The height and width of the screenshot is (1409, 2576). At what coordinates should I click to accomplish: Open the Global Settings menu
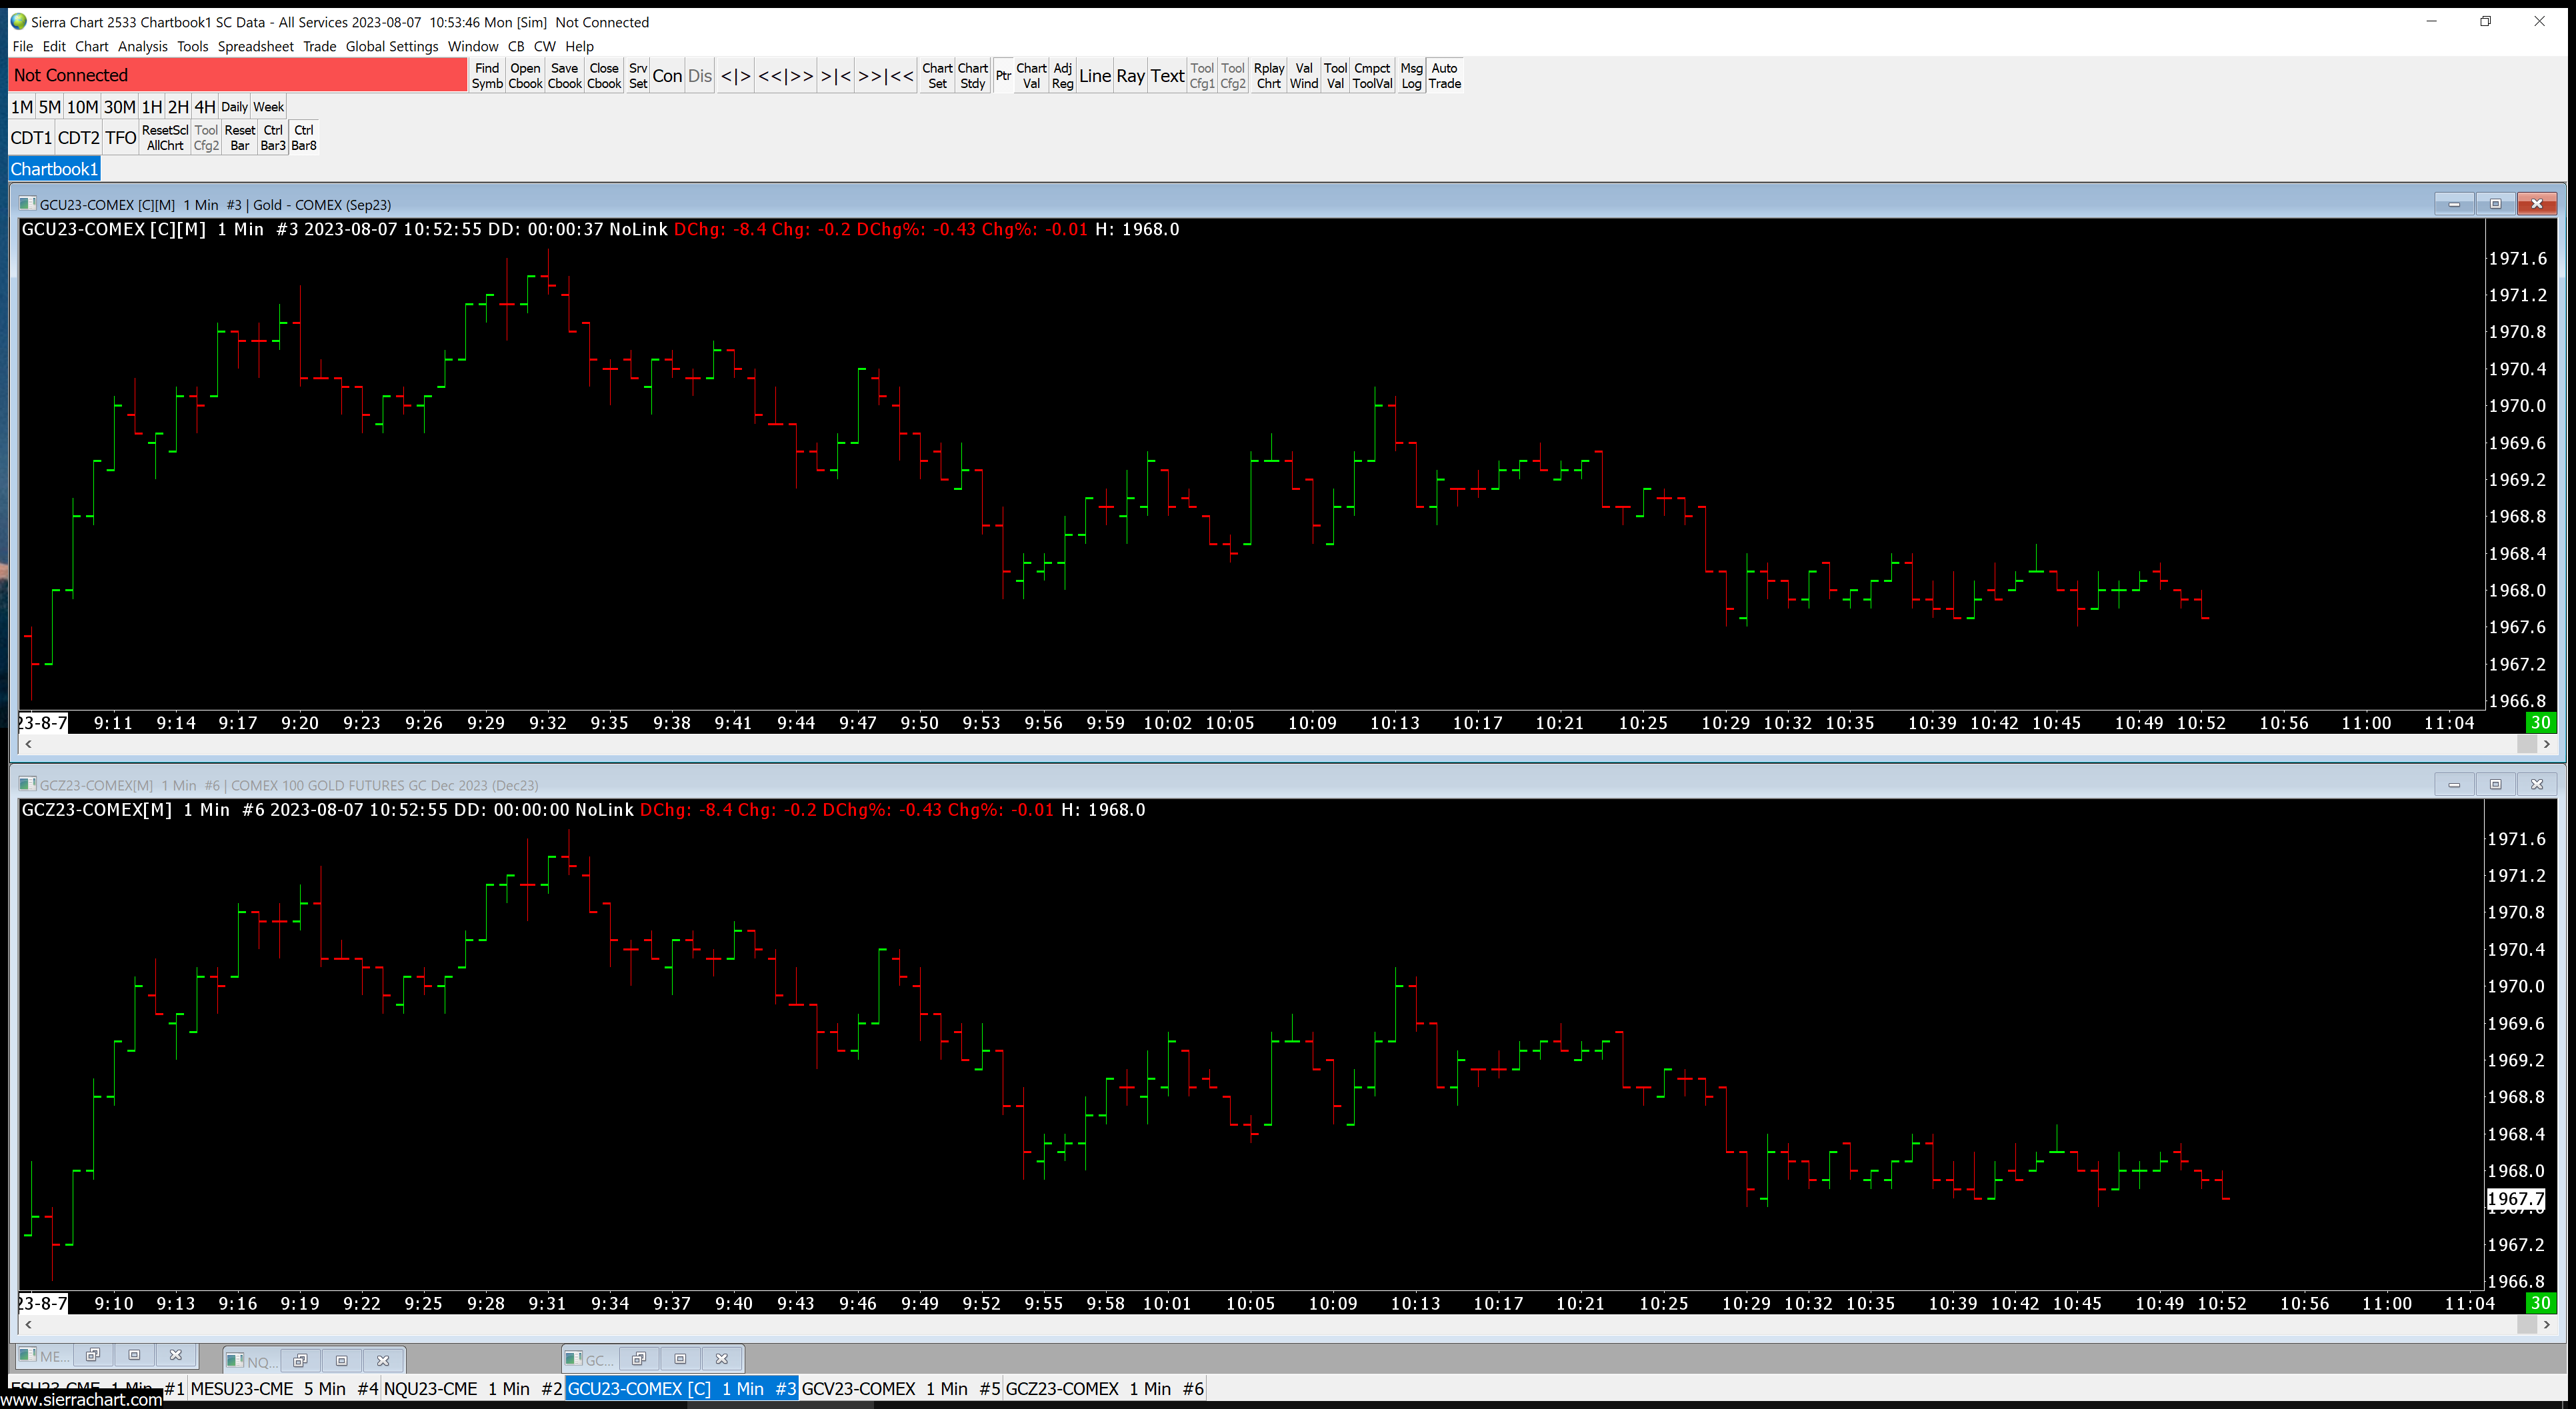point(391,46)
